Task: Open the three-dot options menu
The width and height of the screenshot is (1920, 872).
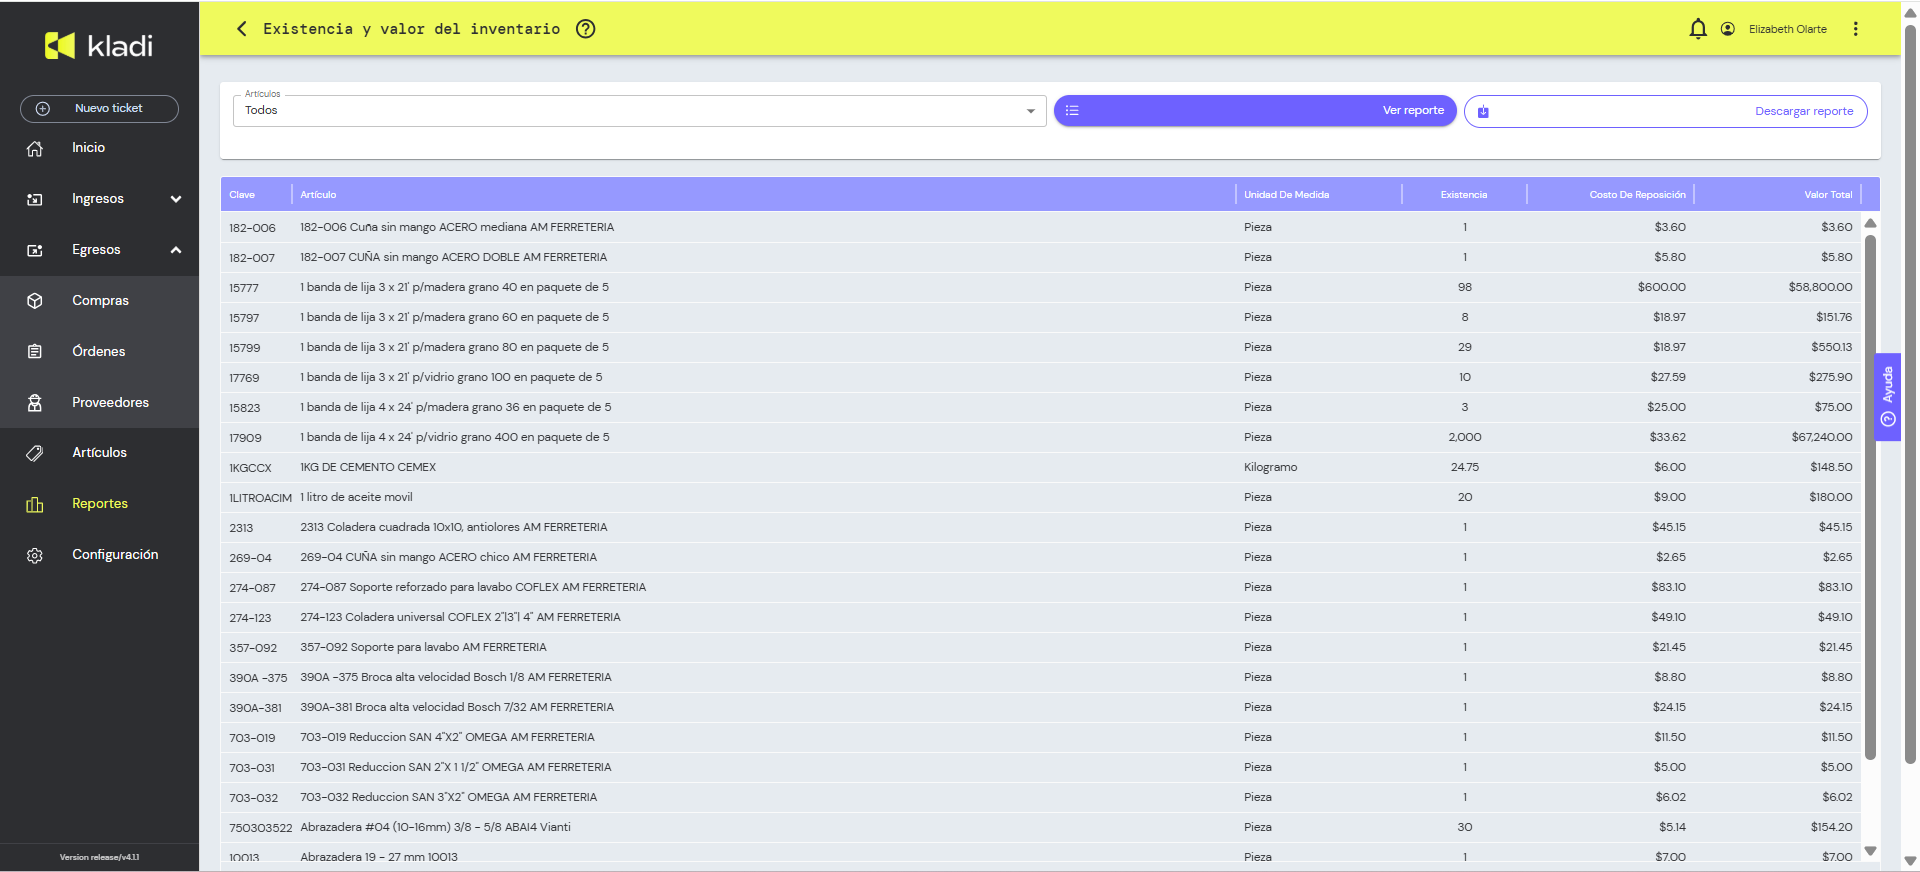Action: pyautogui.click(x=1856, y=29)
